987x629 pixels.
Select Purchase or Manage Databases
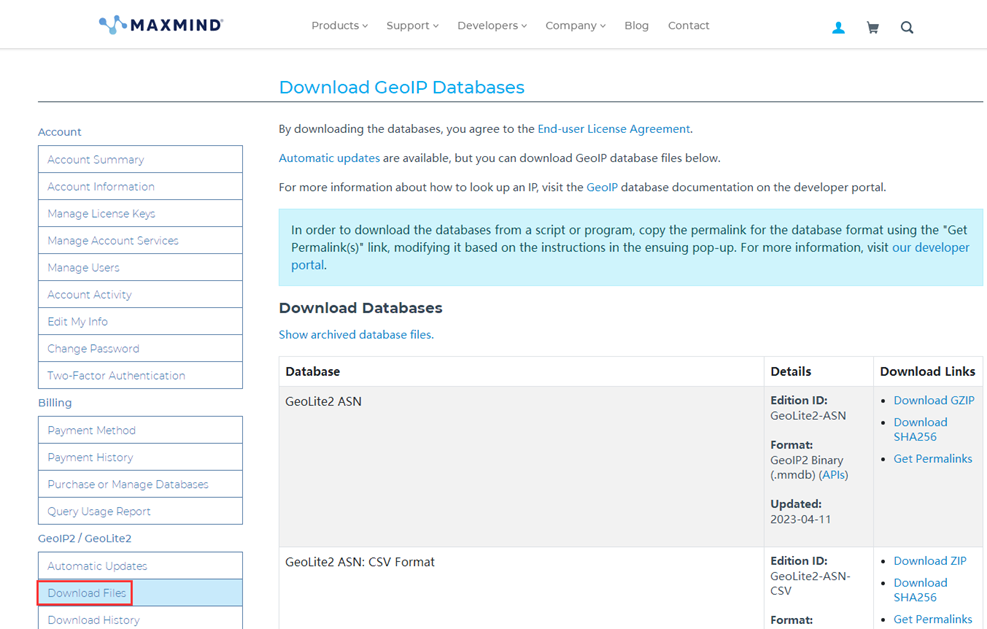point(140,484)
